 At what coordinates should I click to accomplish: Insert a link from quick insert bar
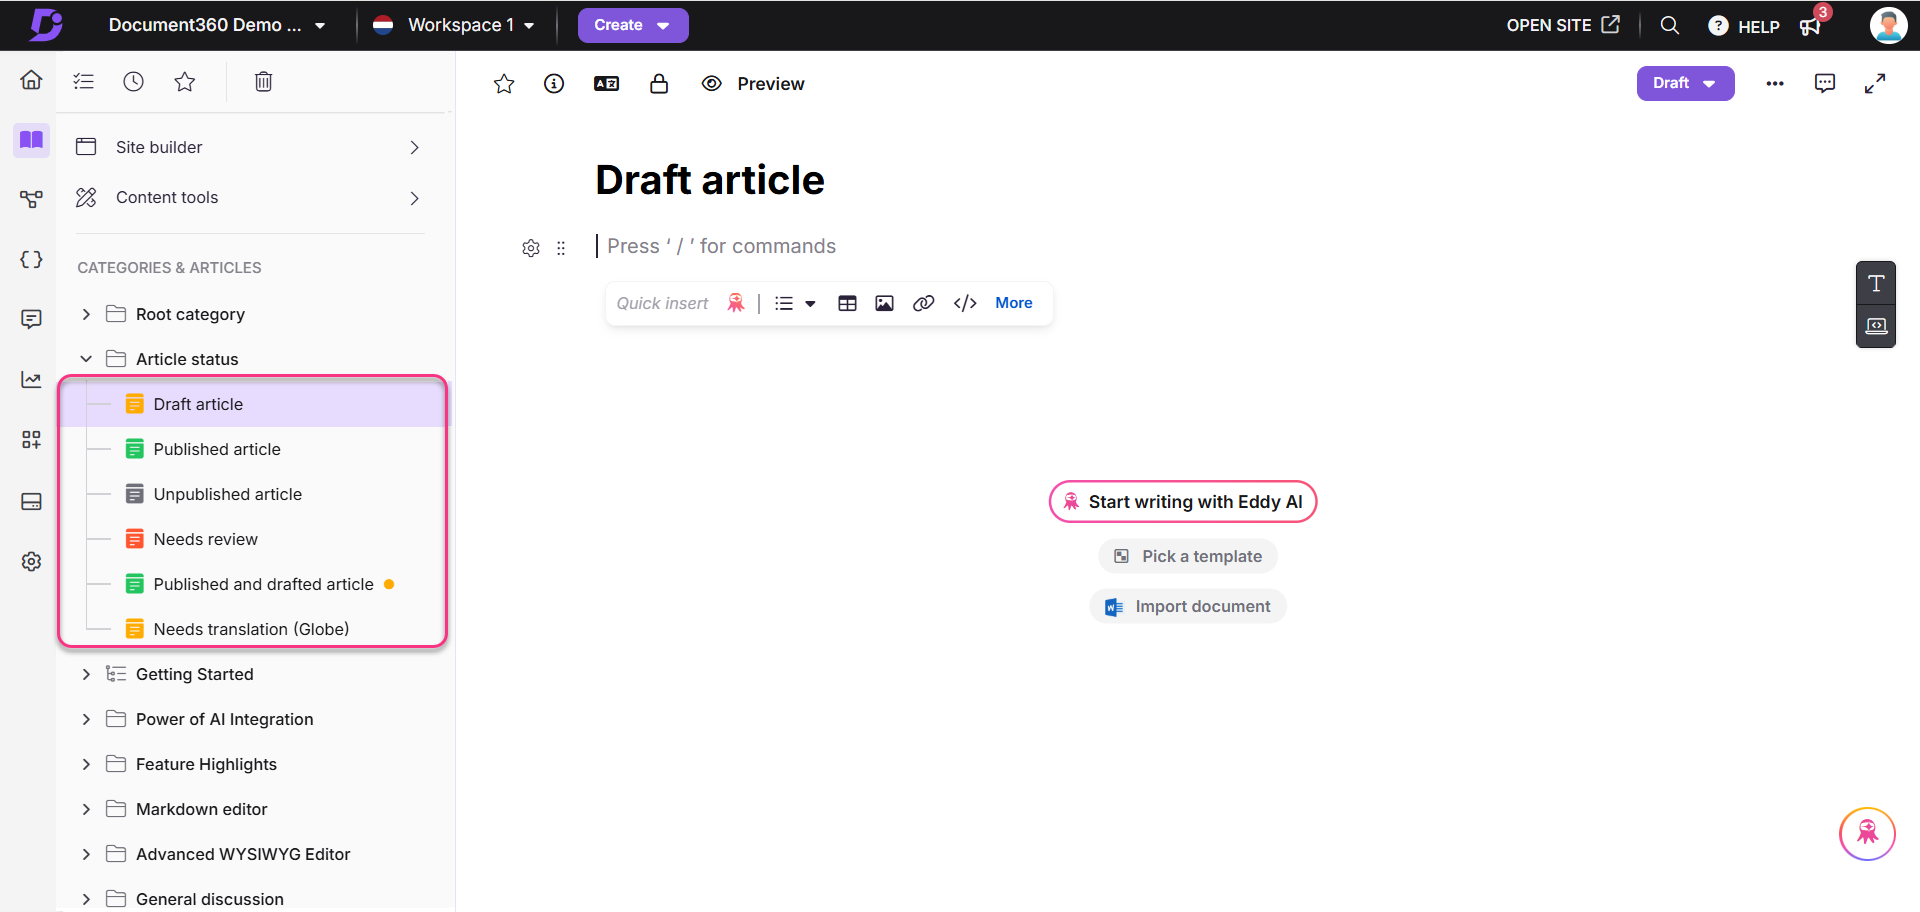pos(923,303)
